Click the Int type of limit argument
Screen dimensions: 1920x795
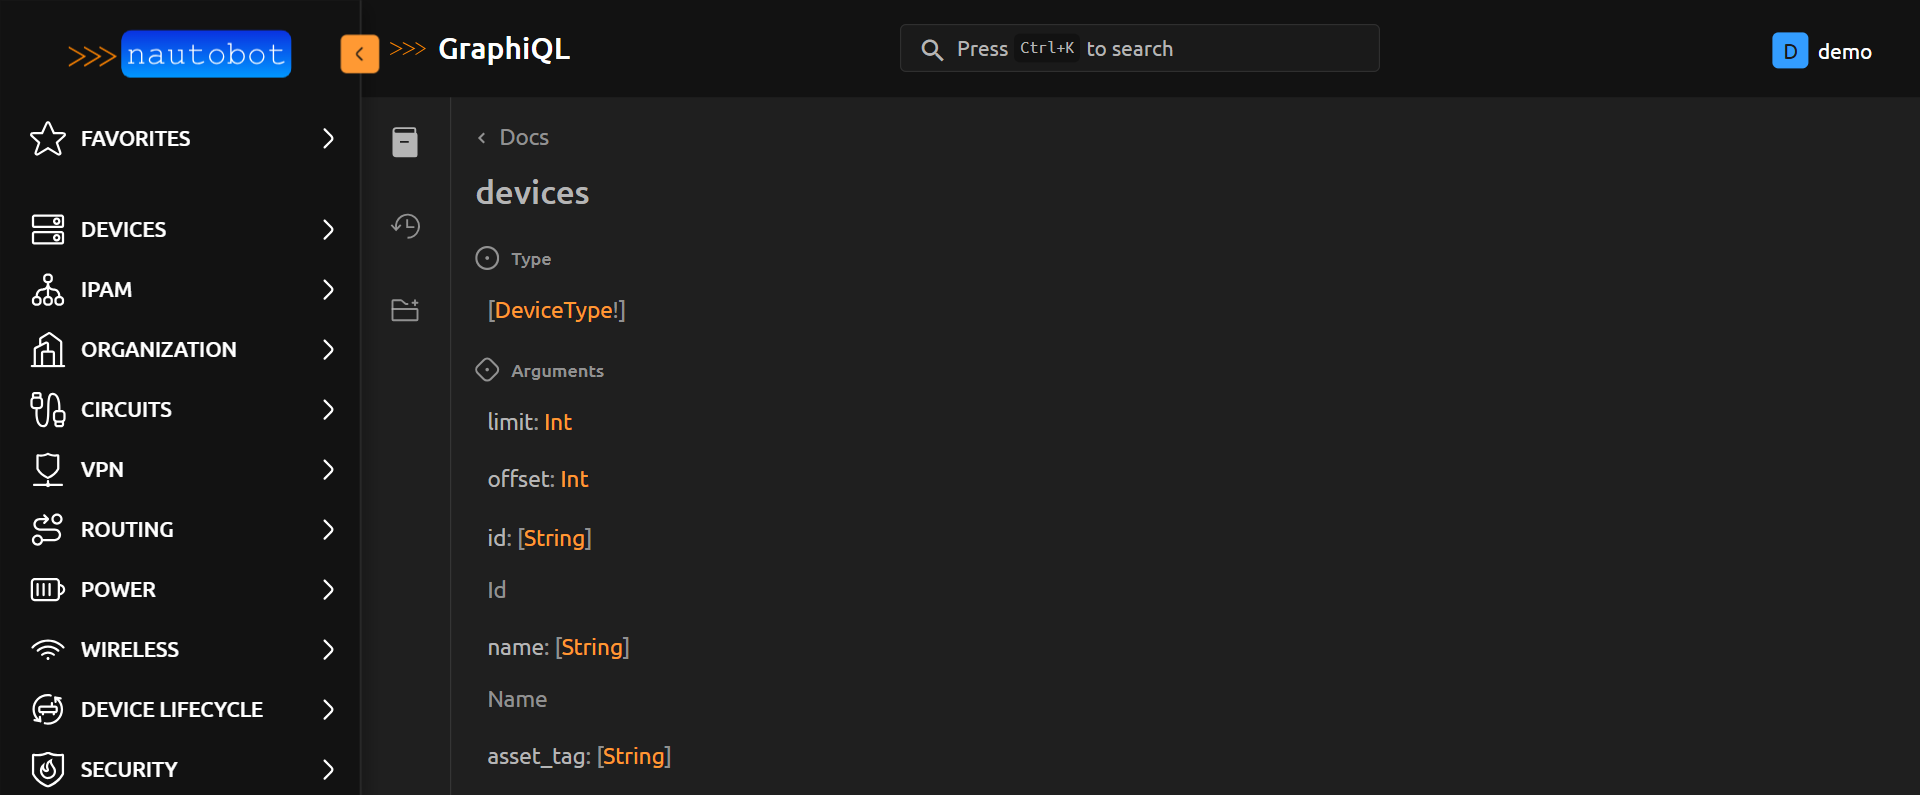tap(558, 422)
